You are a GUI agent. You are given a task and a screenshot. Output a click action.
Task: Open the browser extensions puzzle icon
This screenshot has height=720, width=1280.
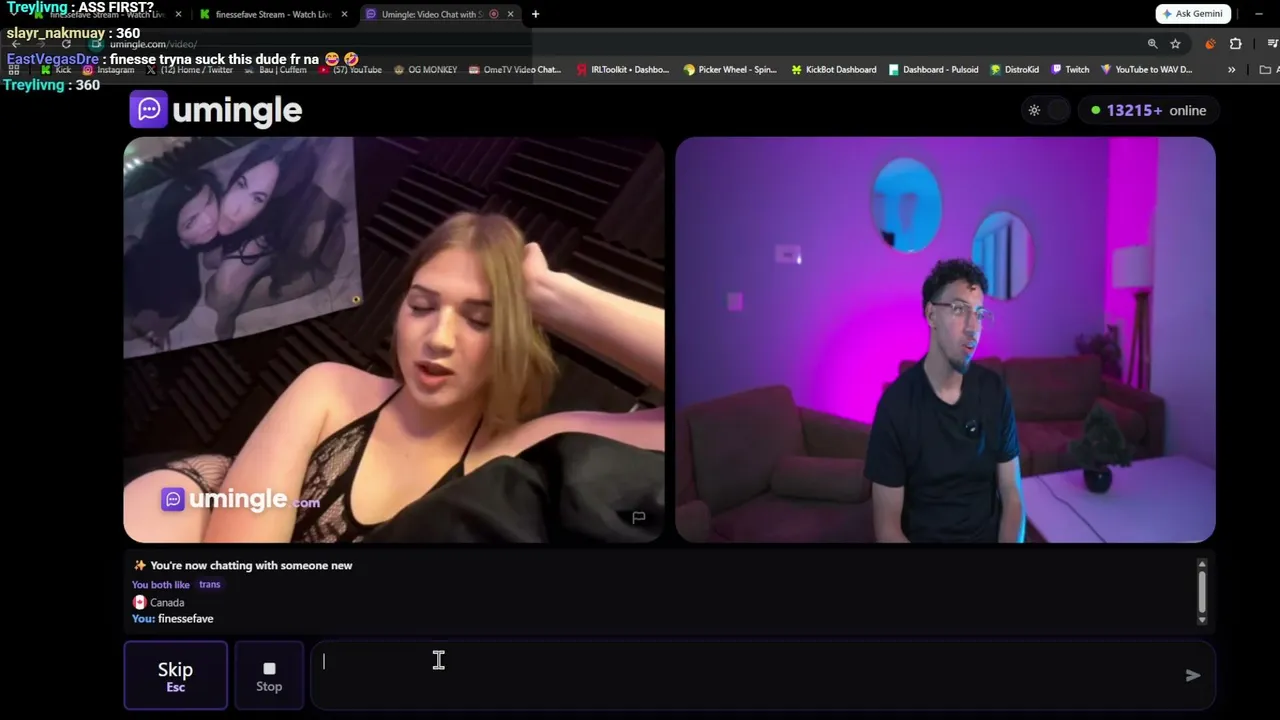click(x=1235, y=44)
